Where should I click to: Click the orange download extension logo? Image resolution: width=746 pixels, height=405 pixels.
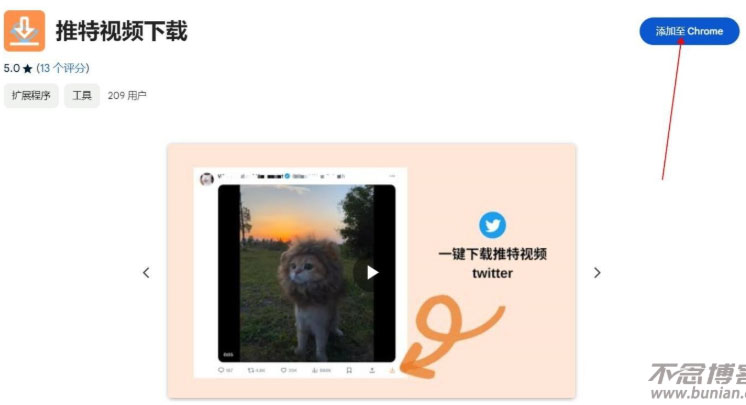(24, 31)
